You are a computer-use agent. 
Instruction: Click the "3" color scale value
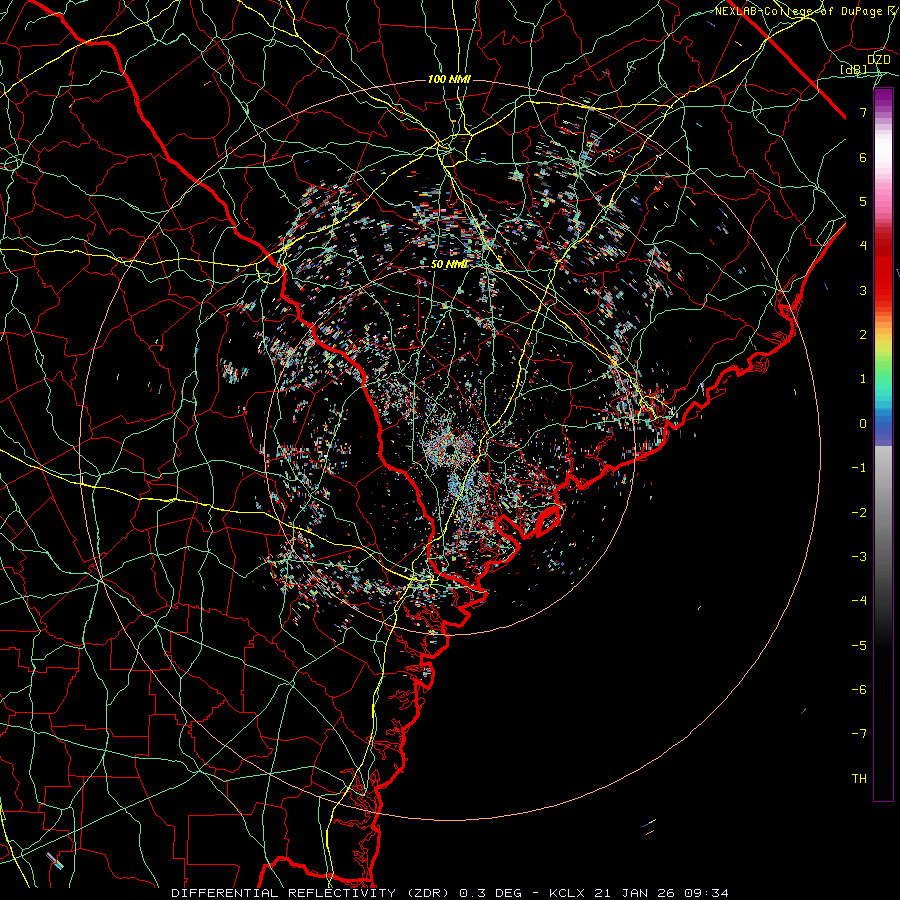tap(863, 290)
